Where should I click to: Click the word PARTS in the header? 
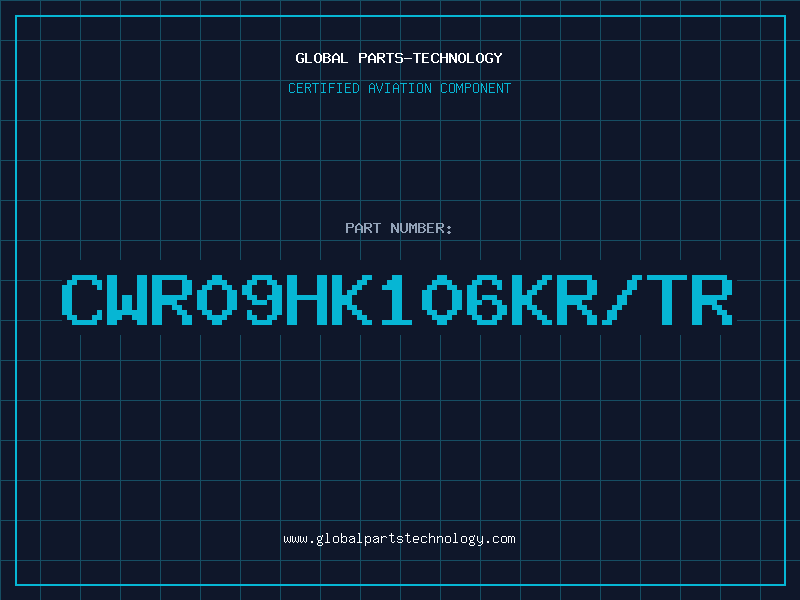[x=381, y=58]
